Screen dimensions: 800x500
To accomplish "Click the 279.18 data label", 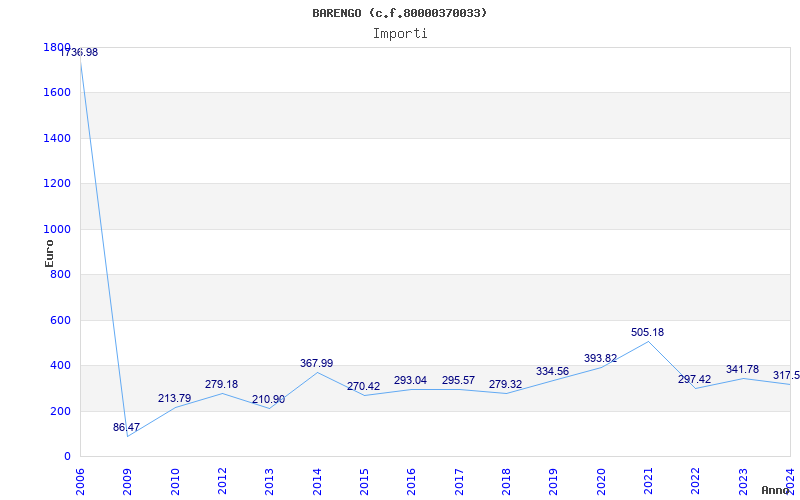I will click(x=221, y=384).
